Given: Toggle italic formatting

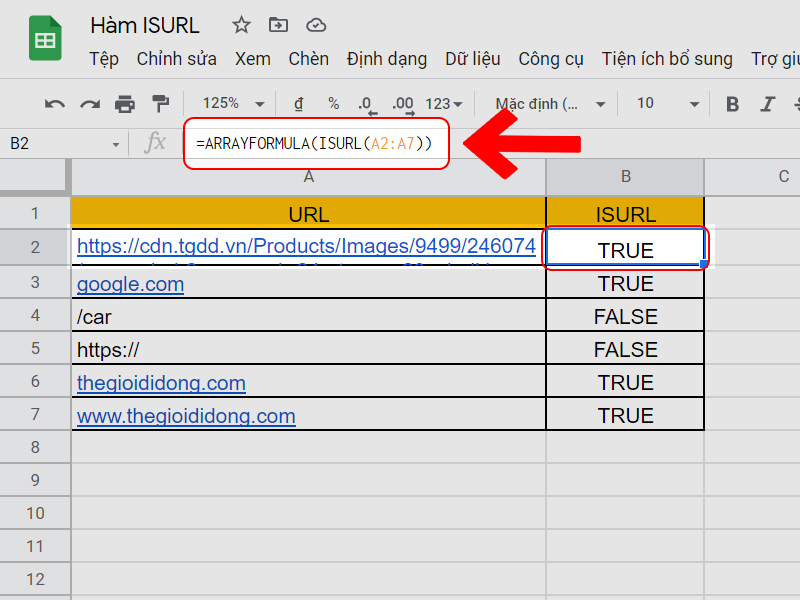Looking at the screenshot, I should pyautogui.click(x=767, y=104).
